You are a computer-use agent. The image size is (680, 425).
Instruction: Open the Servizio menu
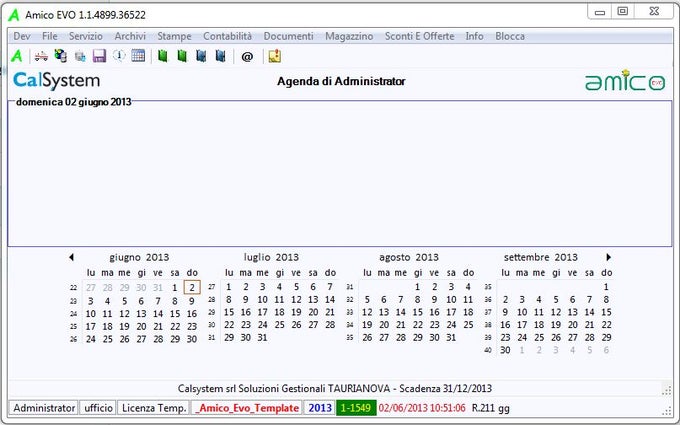(86, 36)
